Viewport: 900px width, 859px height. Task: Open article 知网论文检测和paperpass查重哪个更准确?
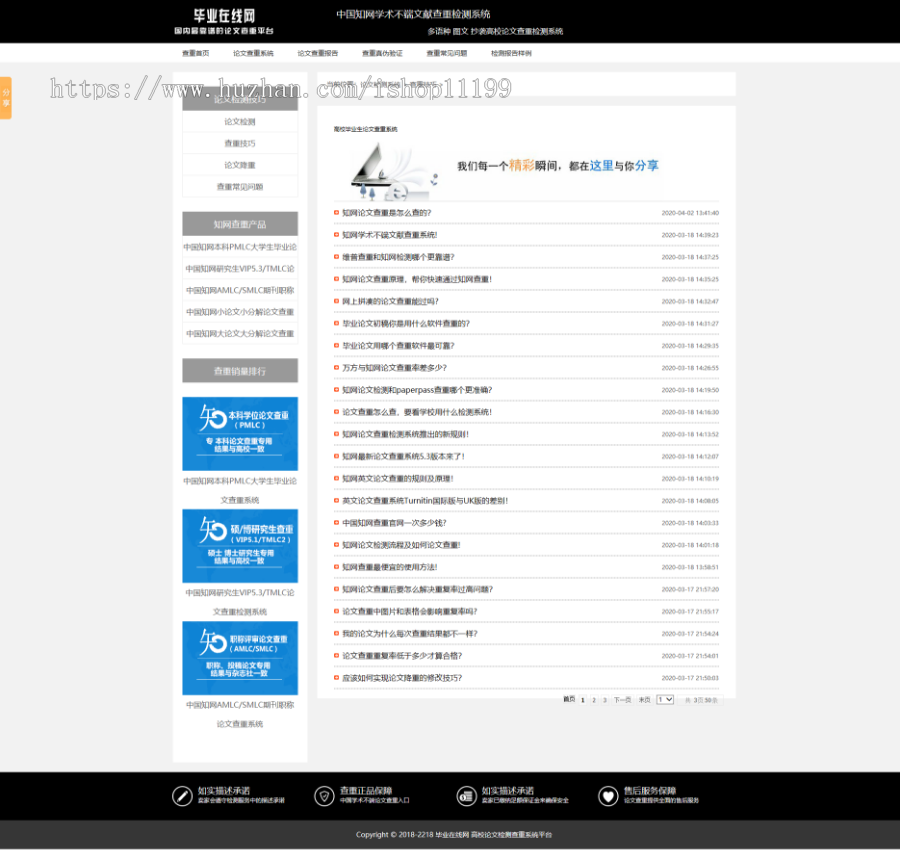[417, 390]
